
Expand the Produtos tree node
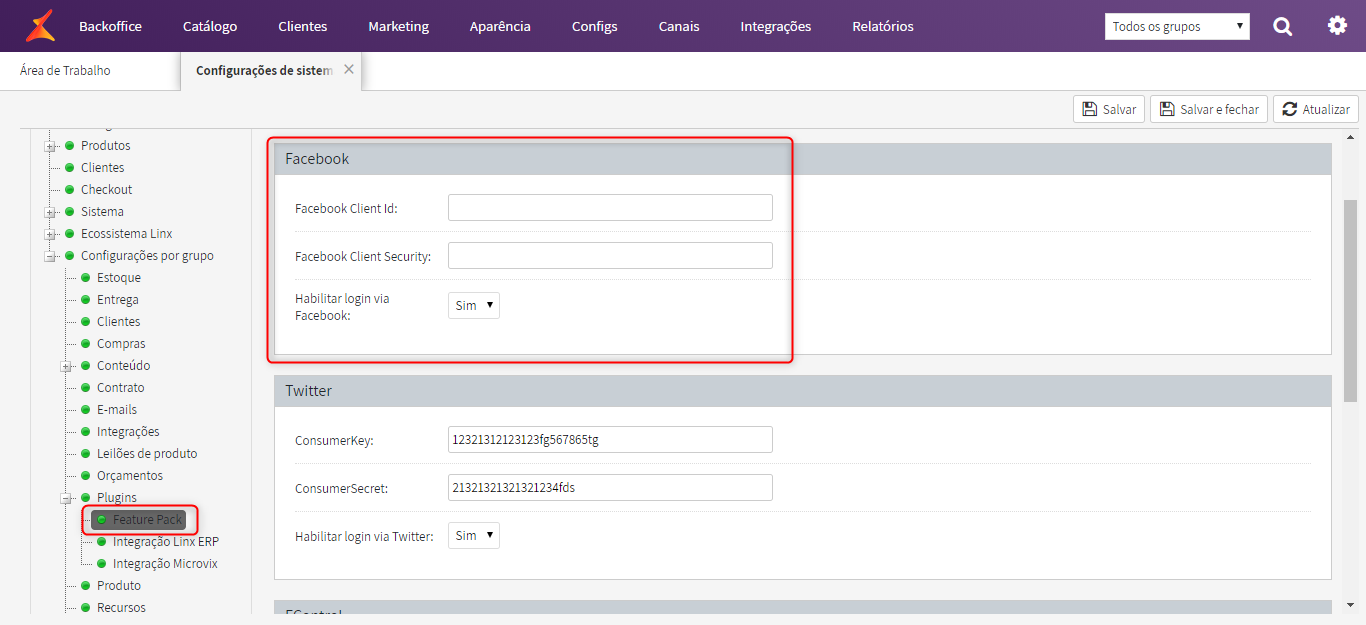(50, 146)
